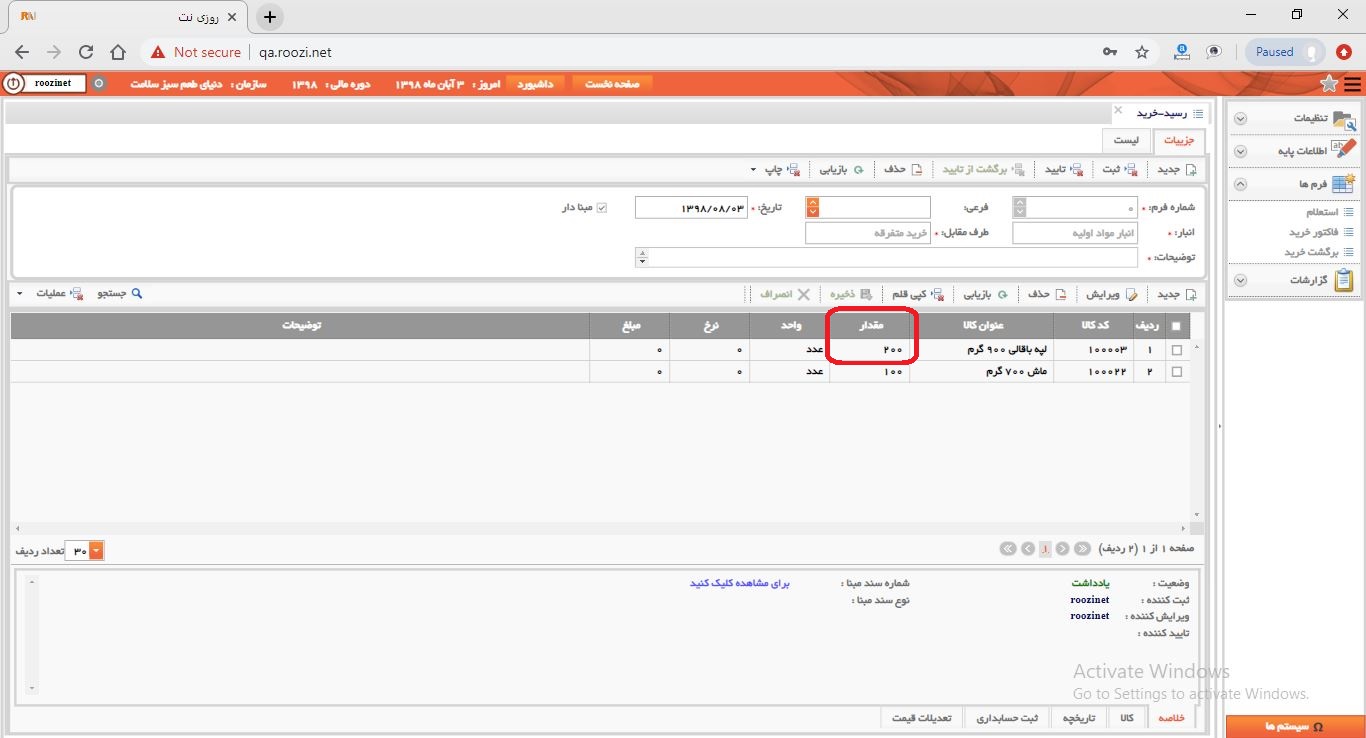Select the خلاصه bottom tab
Image resolution: width=1366 pixels, height=738 pixels.
pos(1171,718)
